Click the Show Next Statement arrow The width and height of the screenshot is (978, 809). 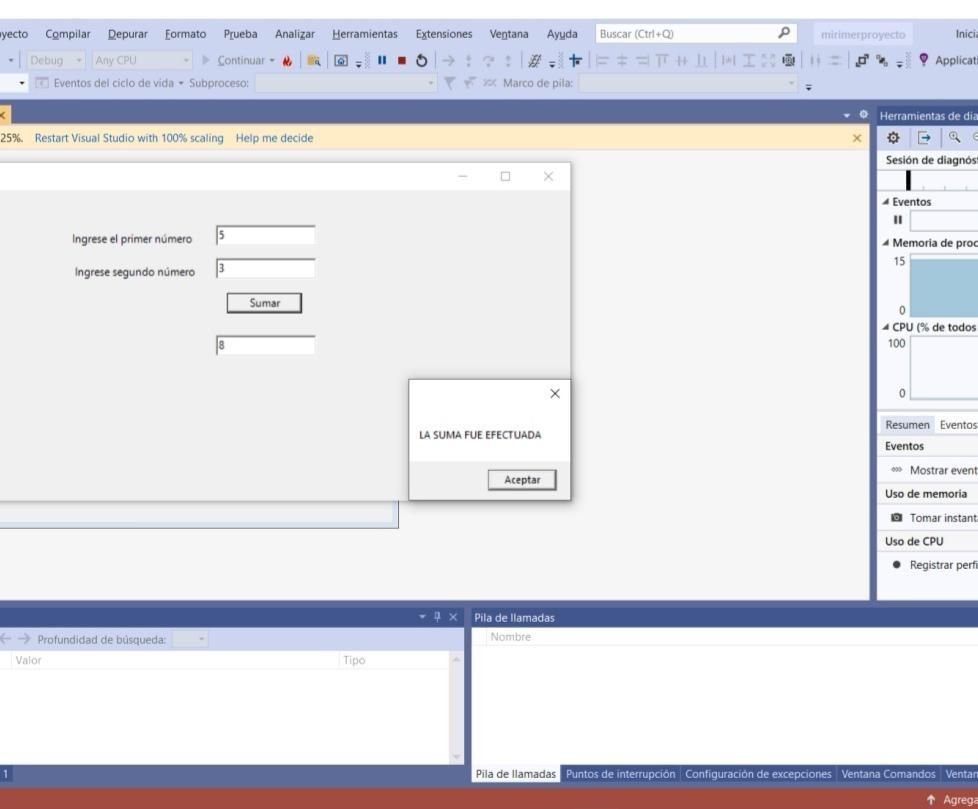click(x=448, y=61)
